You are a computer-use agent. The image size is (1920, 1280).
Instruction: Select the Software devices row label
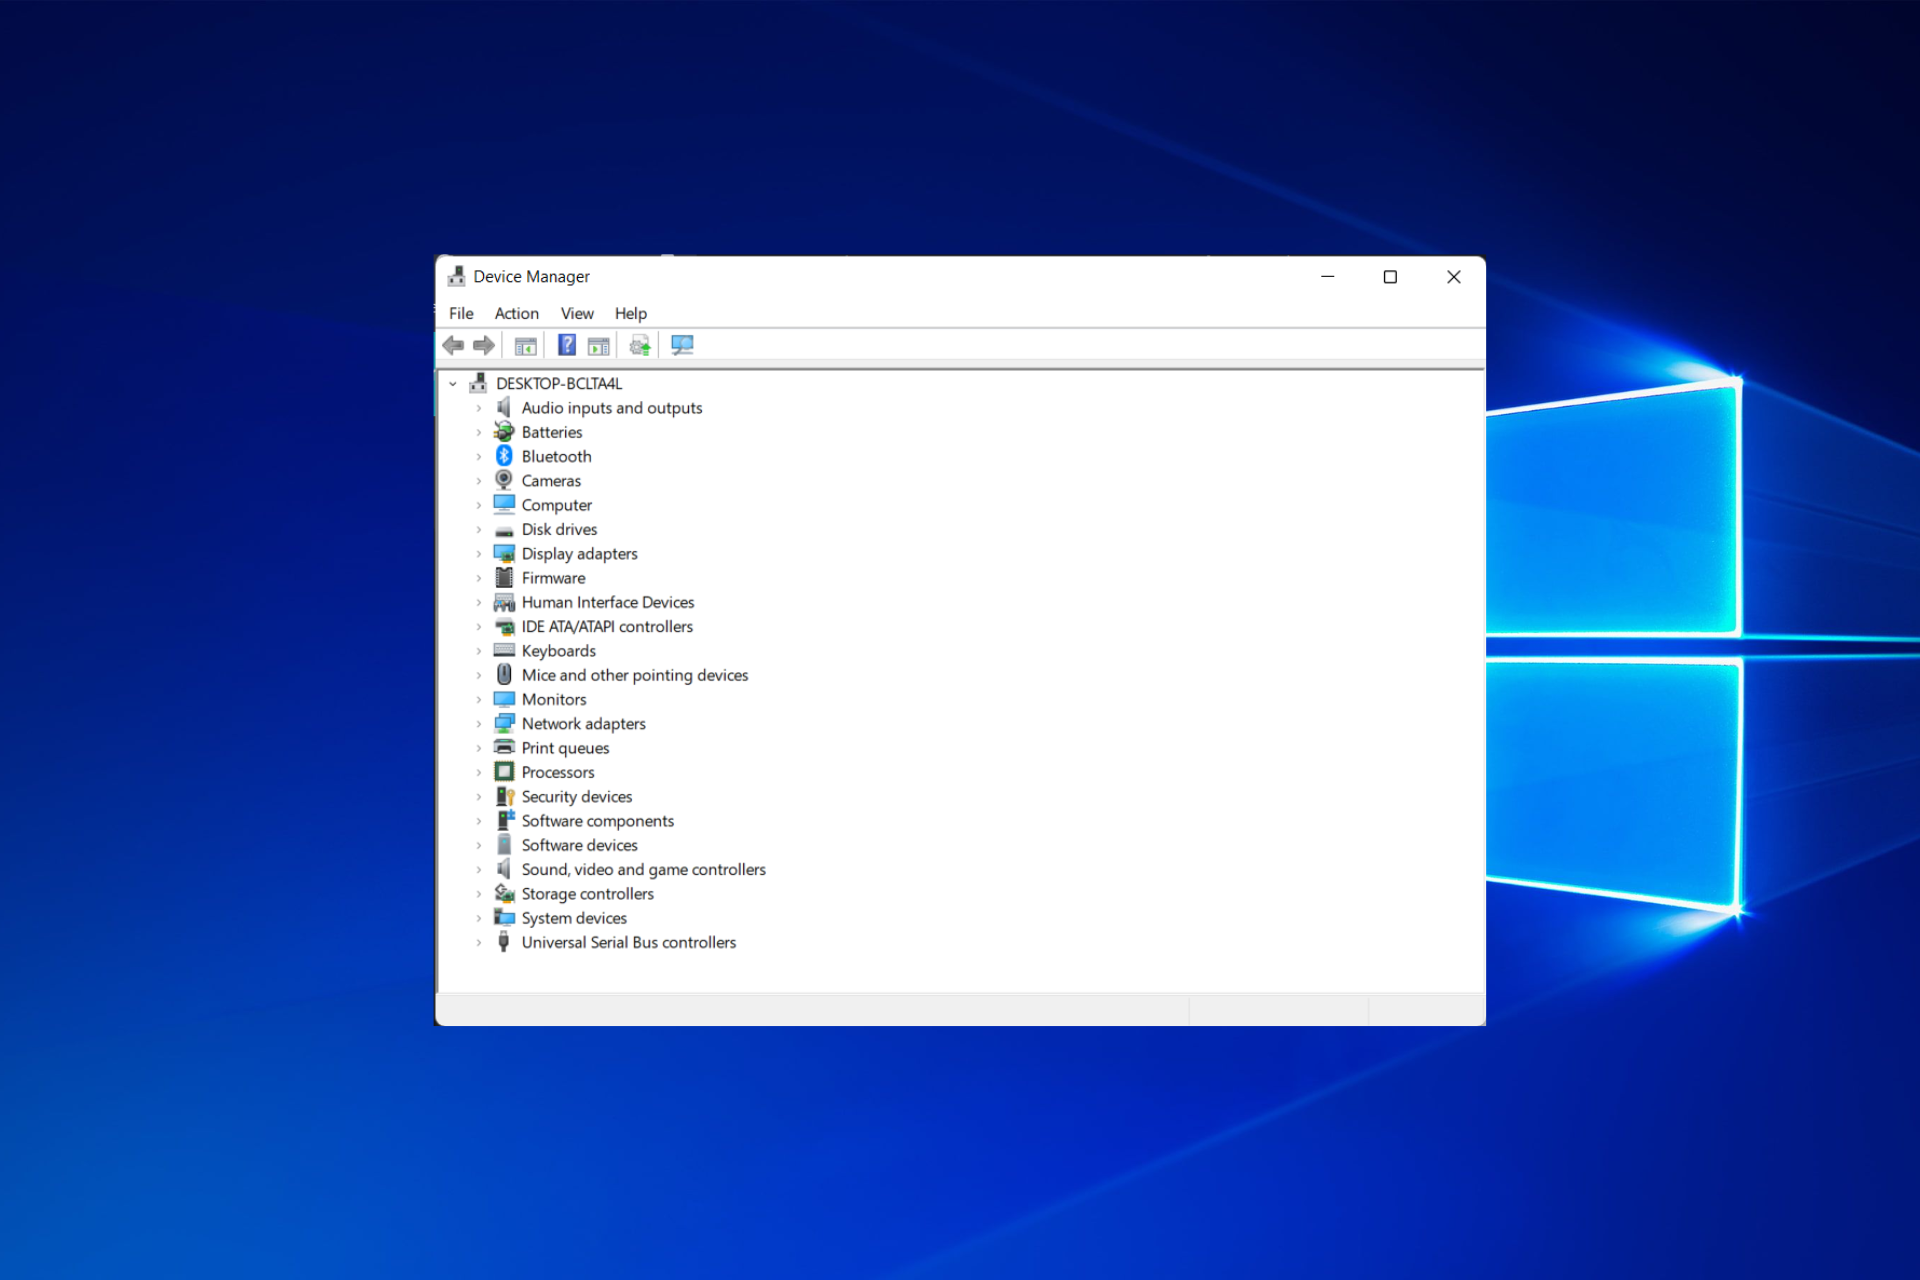click(579, 845)
